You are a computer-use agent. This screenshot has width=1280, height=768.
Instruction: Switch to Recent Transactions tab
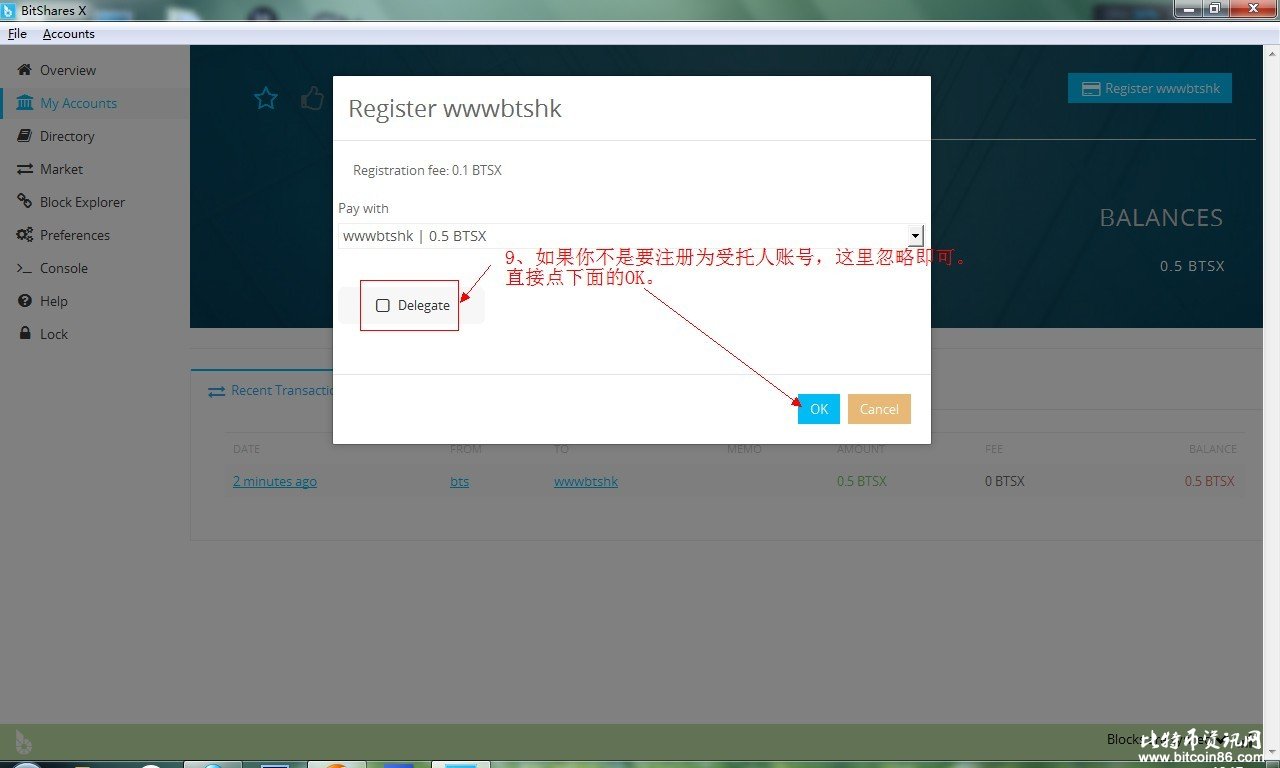tap(272, 391)
